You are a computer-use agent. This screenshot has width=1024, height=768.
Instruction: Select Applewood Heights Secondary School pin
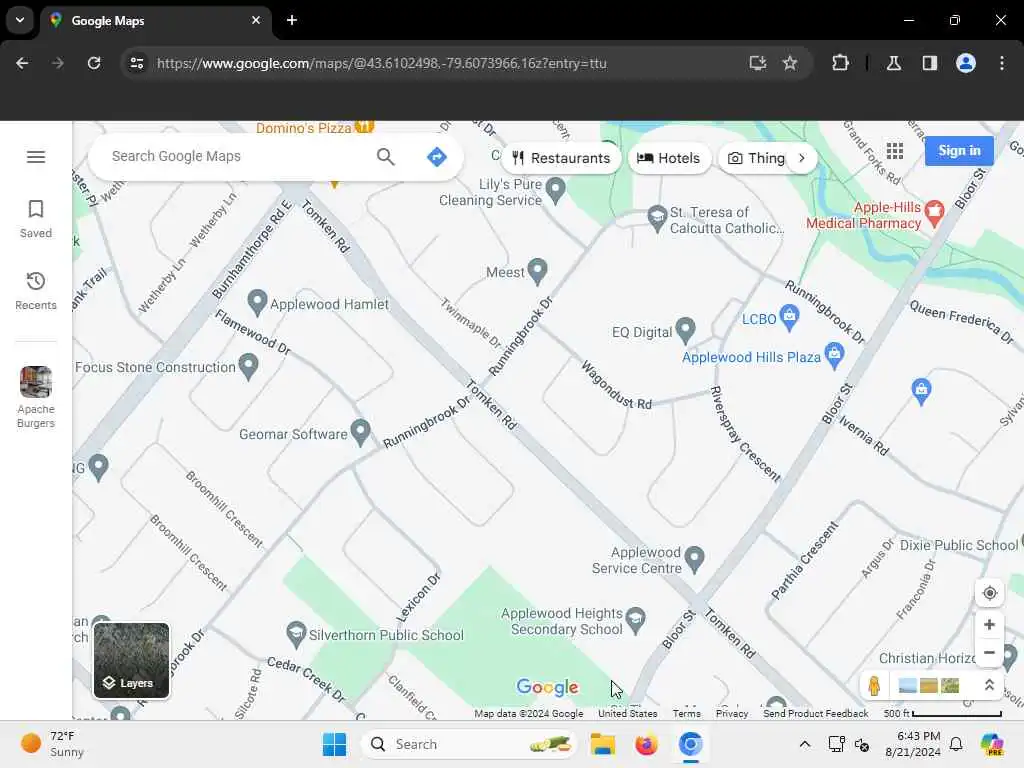635,620
